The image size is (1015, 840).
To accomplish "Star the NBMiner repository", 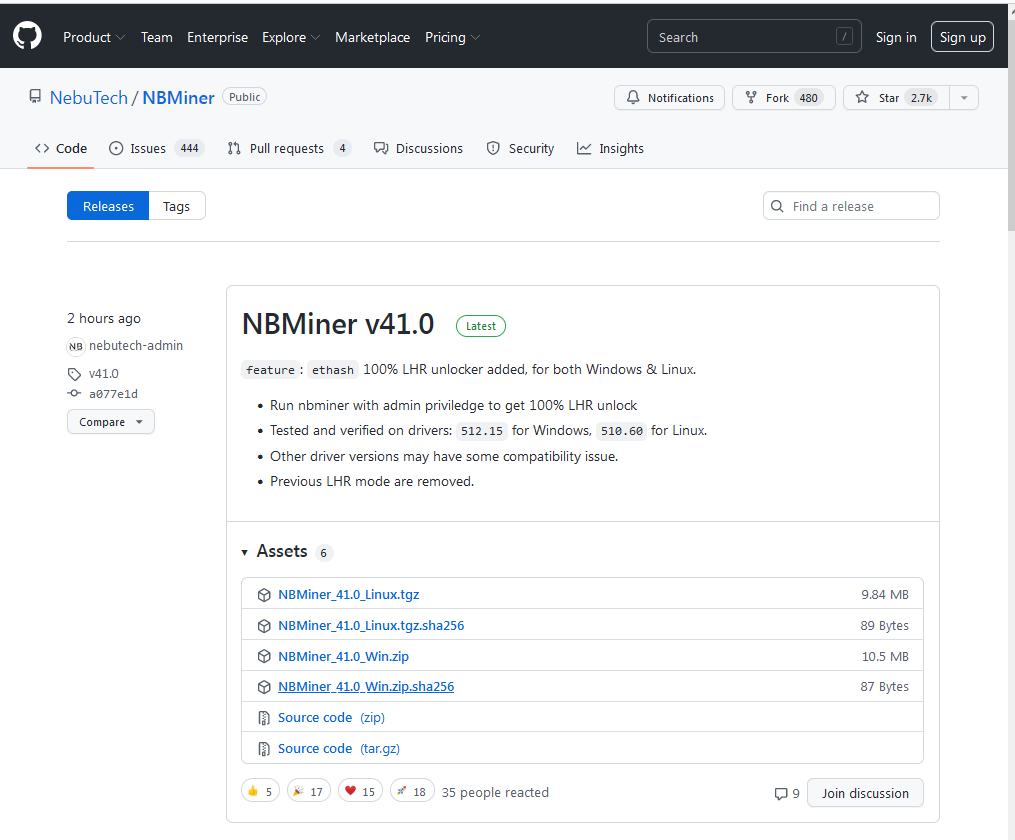I will 889,97.
